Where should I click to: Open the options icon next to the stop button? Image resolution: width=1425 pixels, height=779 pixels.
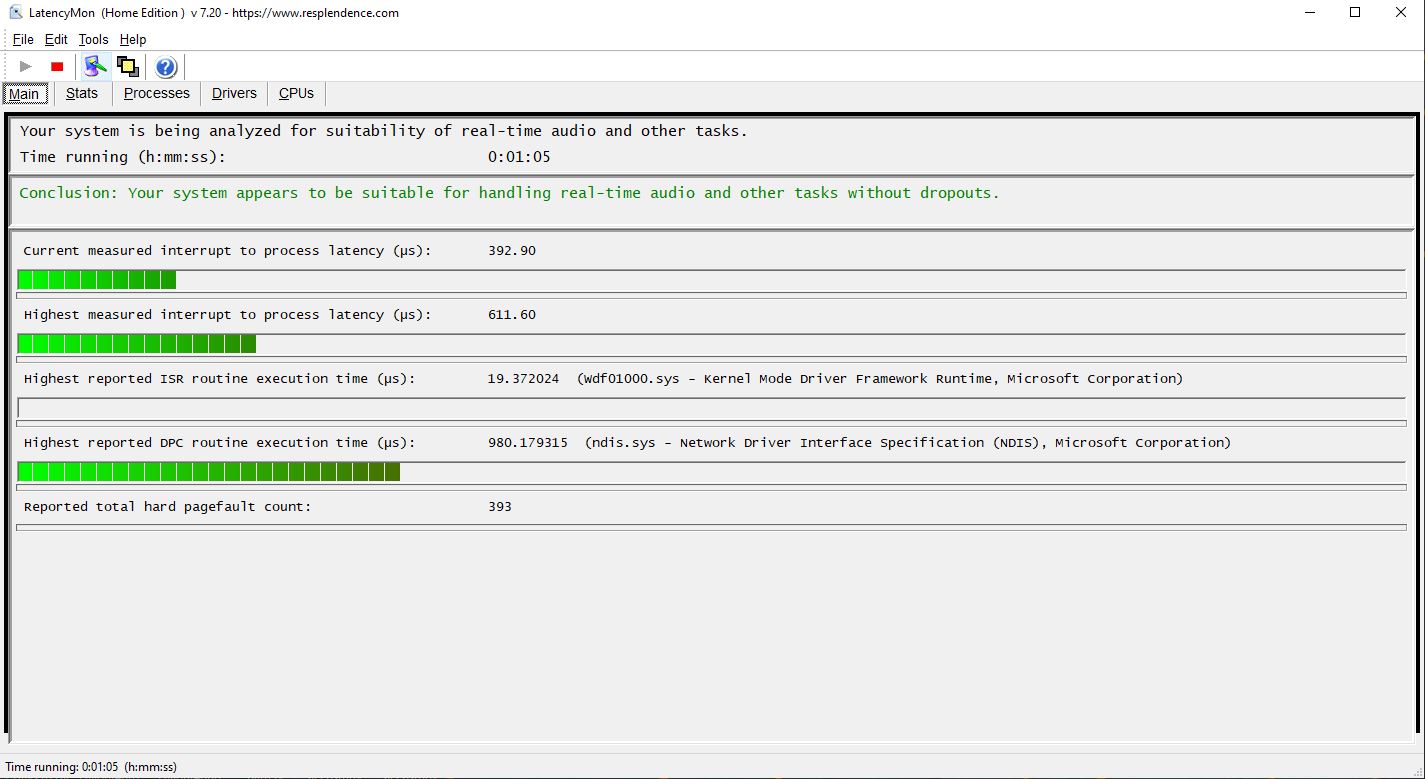click(x=95, y=67)
